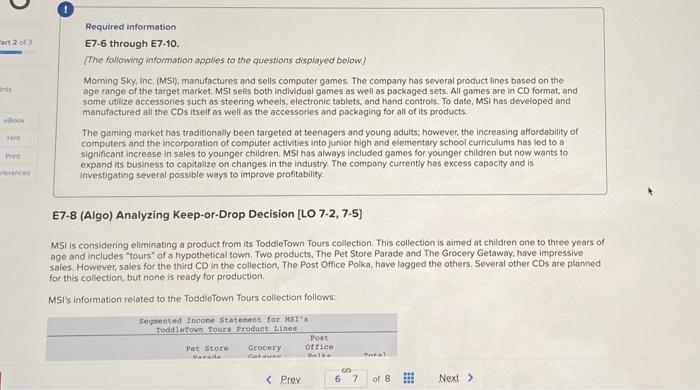Click the 'Pet Store Parade' column header
Image resolution: width=700 pixels, height=390 pixels.
click(x=207, y=352)
